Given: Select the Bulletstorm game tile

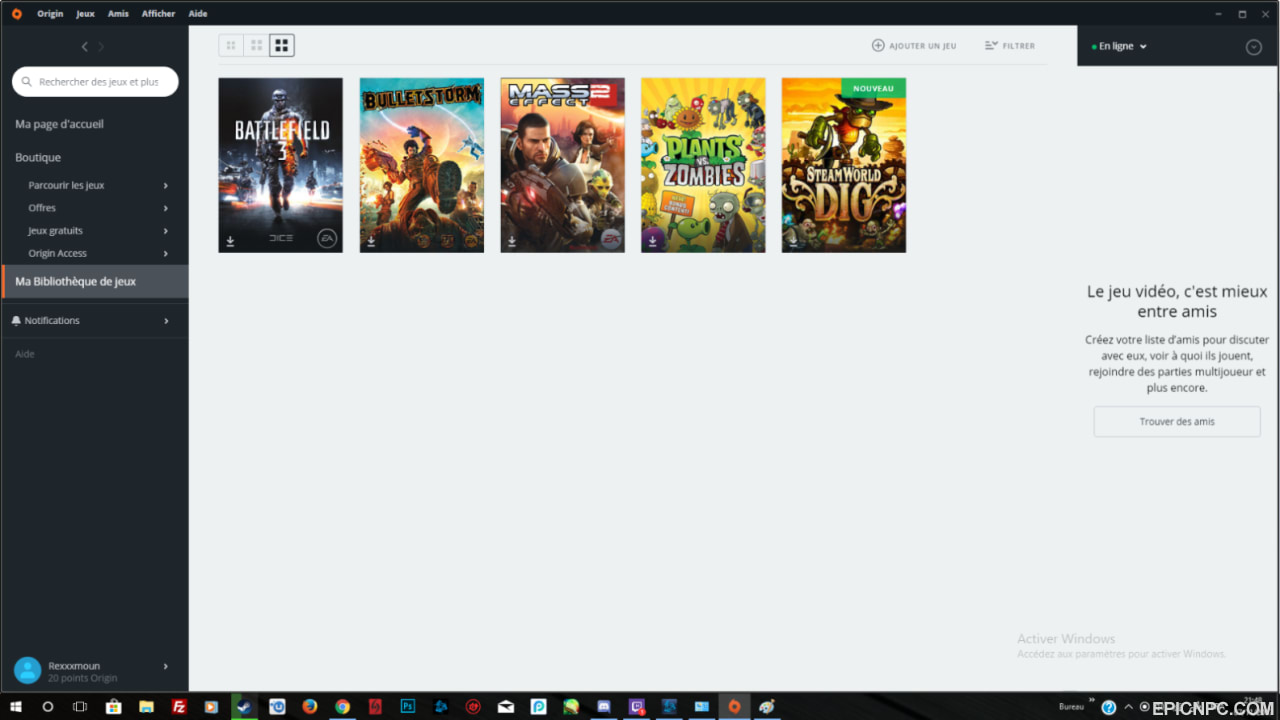Looking at the screenshot, I should click(x=422, y=165).
